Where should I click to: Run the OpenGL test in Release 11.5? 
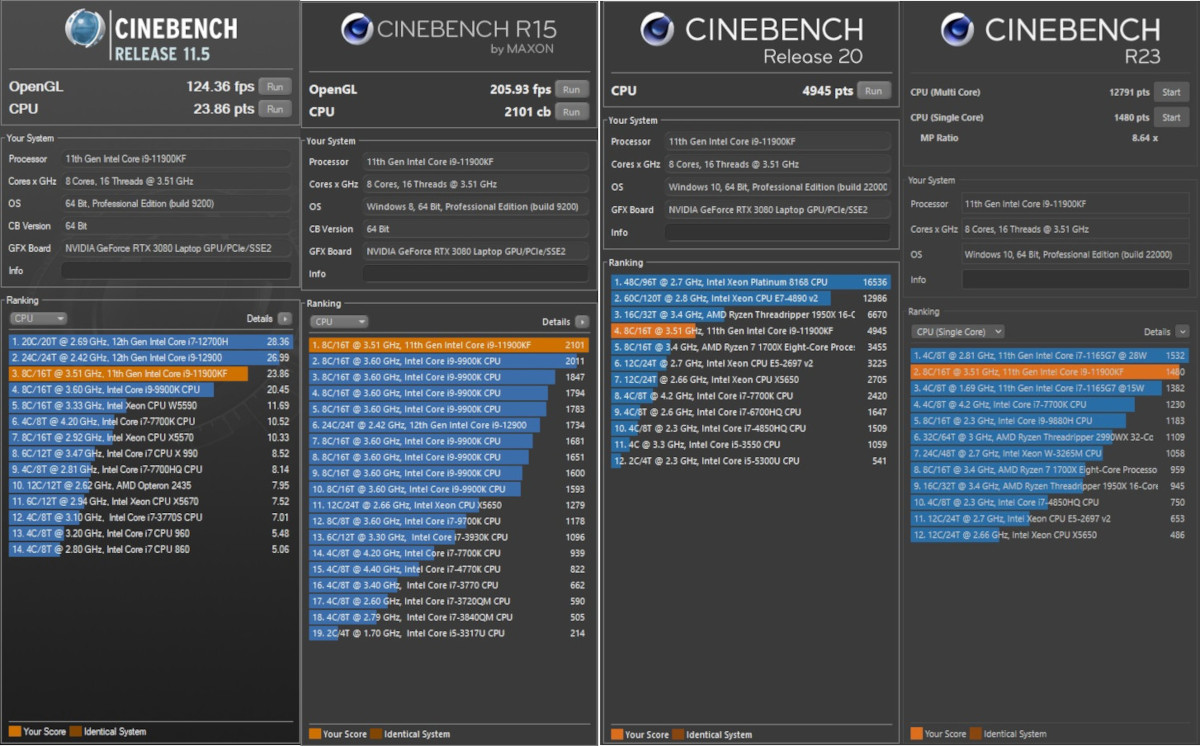tap(274, 86)
